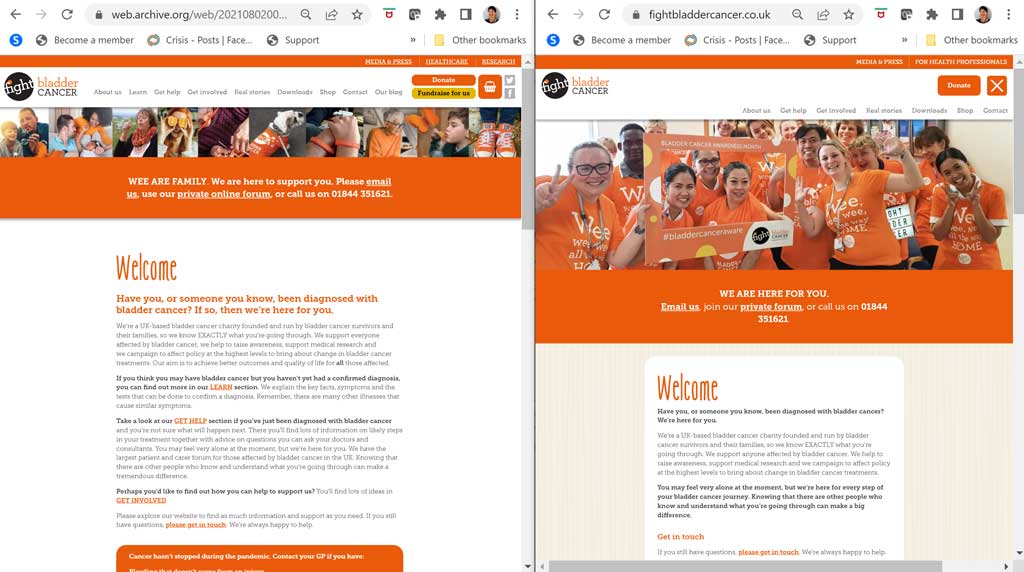
Task: Reload the web.archive.org page
Action: (67, 14)
